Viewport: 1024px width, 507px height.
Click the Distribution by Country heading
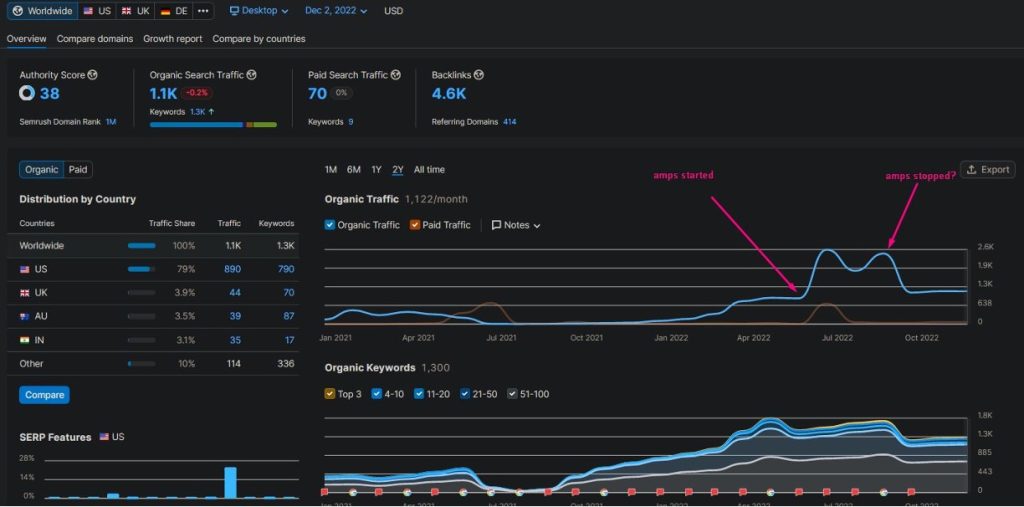(x=78, y=199)
